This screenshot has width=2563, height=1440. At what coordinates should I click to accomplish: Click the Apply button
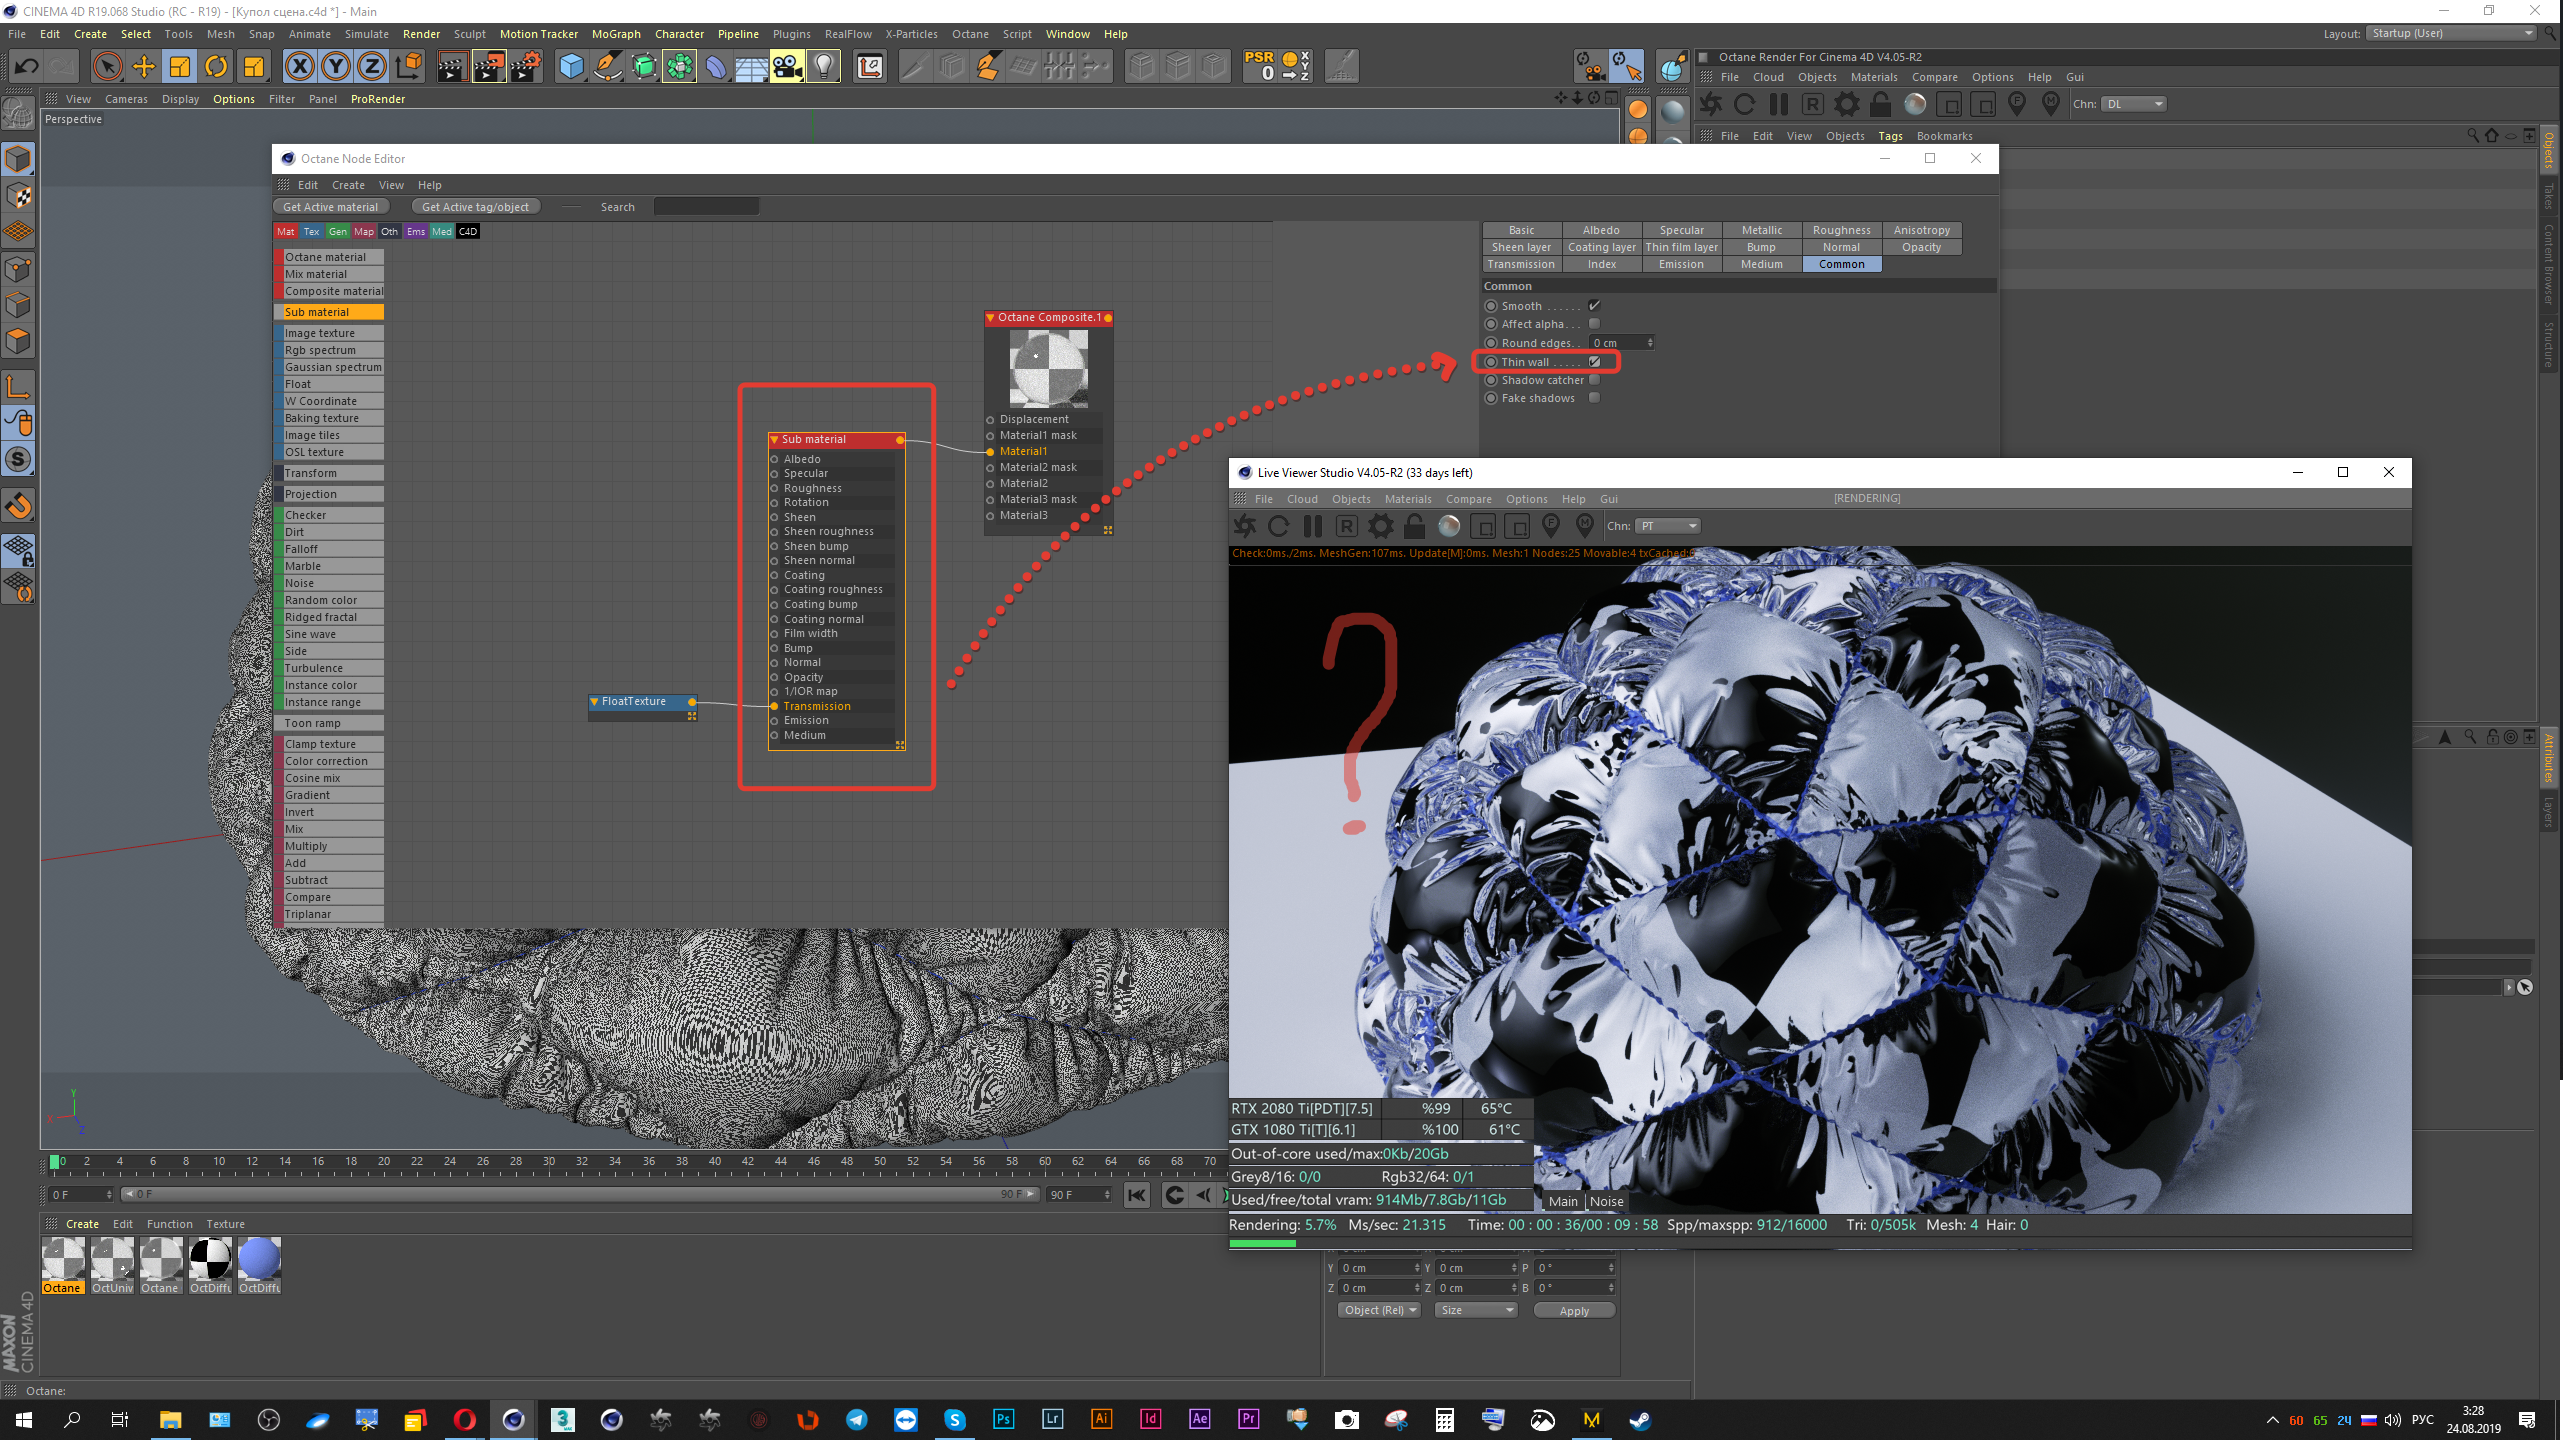(1573, 1310)
